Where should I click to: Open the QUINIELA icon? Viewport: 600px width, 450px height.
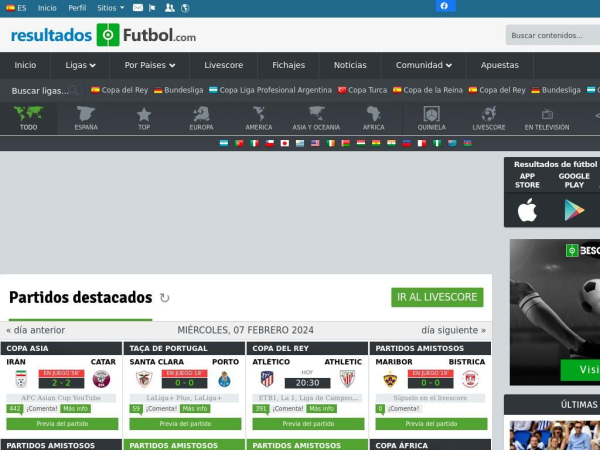point(432,119)
